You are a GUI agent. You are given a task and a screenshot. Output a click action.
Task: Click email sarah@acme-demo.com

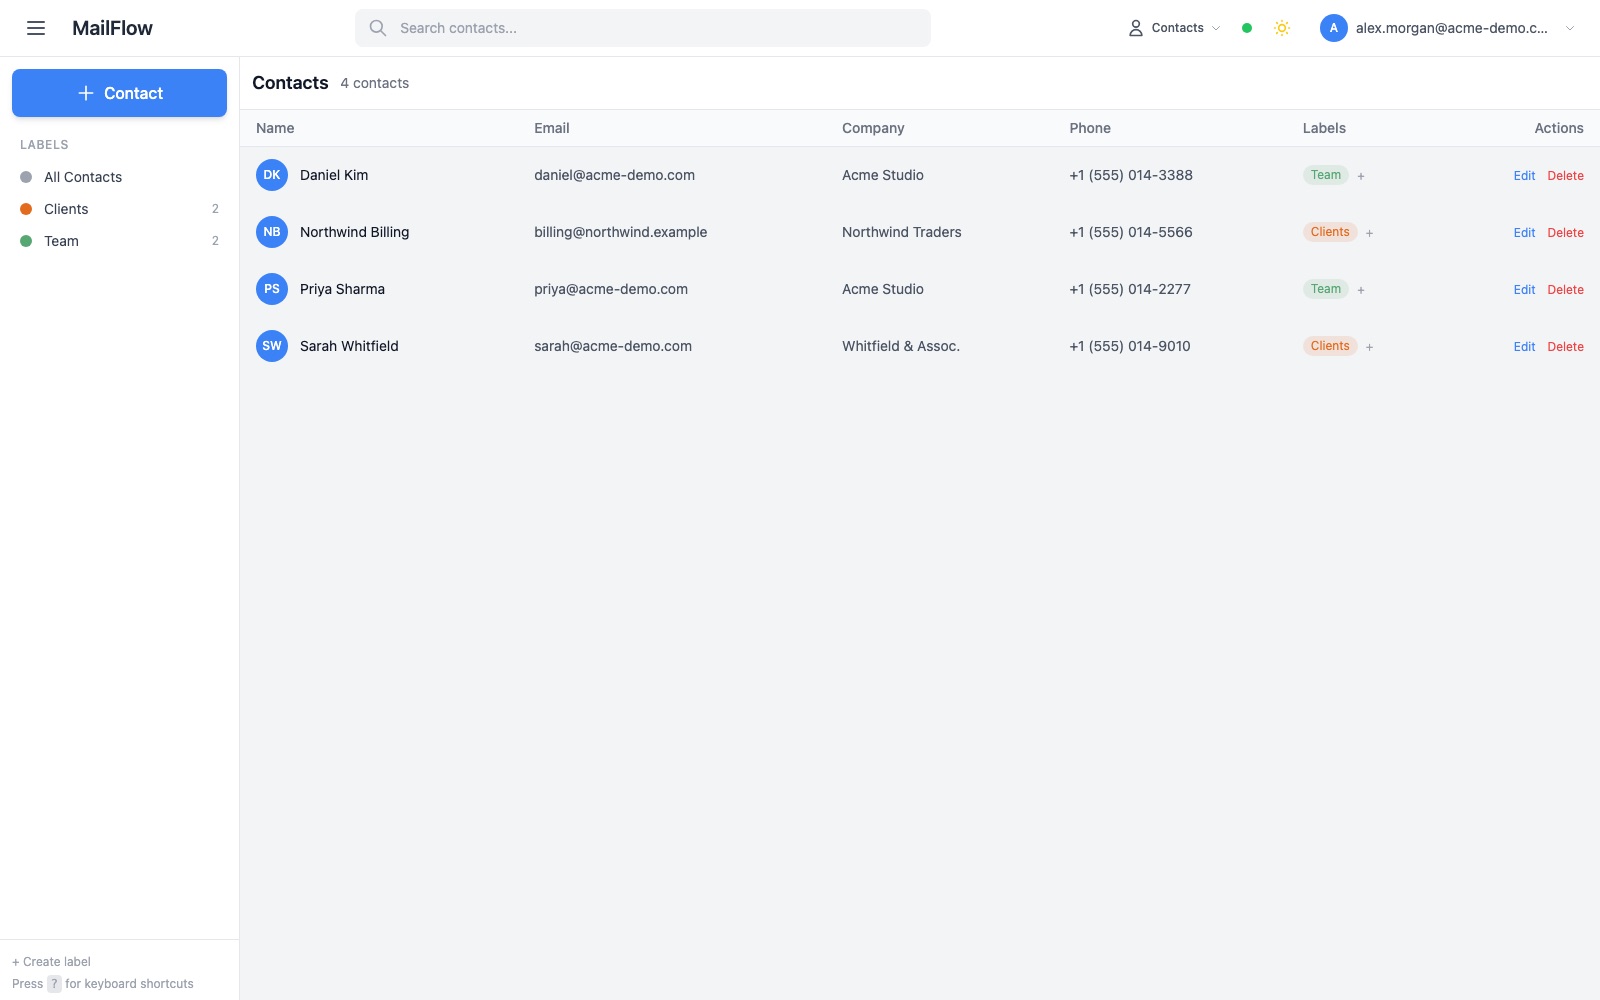[x=613, y=346]
